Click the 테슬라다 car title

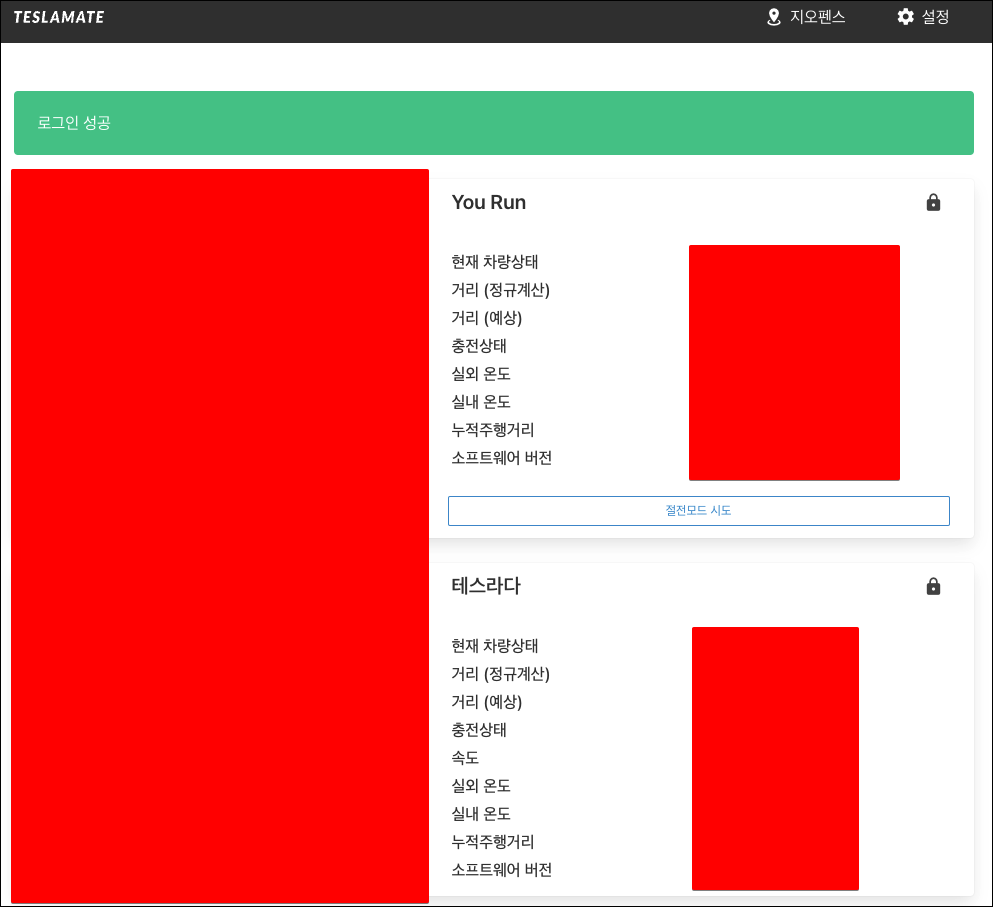(486, 586)
